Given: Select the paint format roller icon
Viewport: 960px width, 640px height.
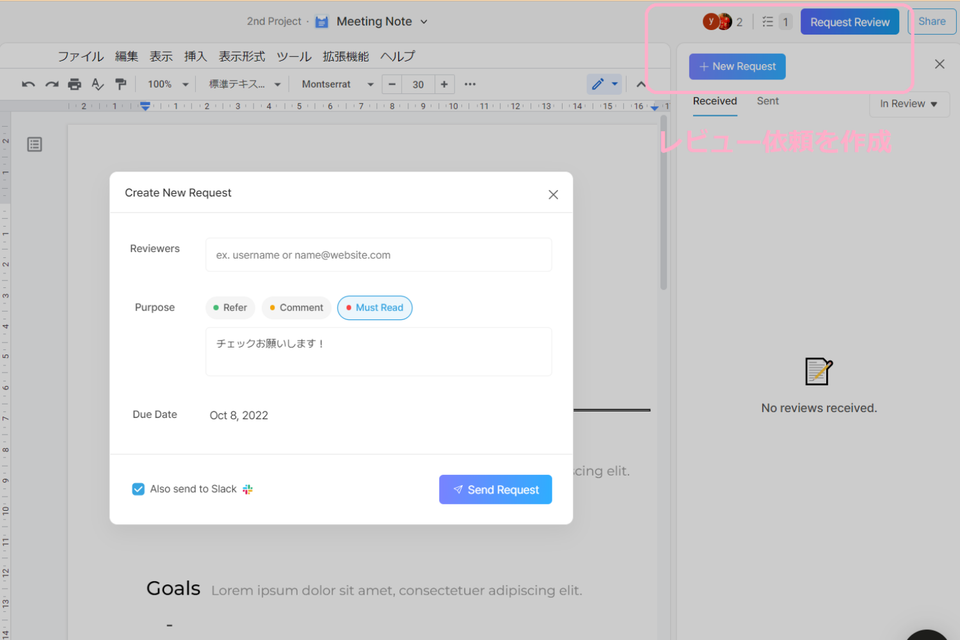Looking at the screenshot, I should [x=121, y=84].
